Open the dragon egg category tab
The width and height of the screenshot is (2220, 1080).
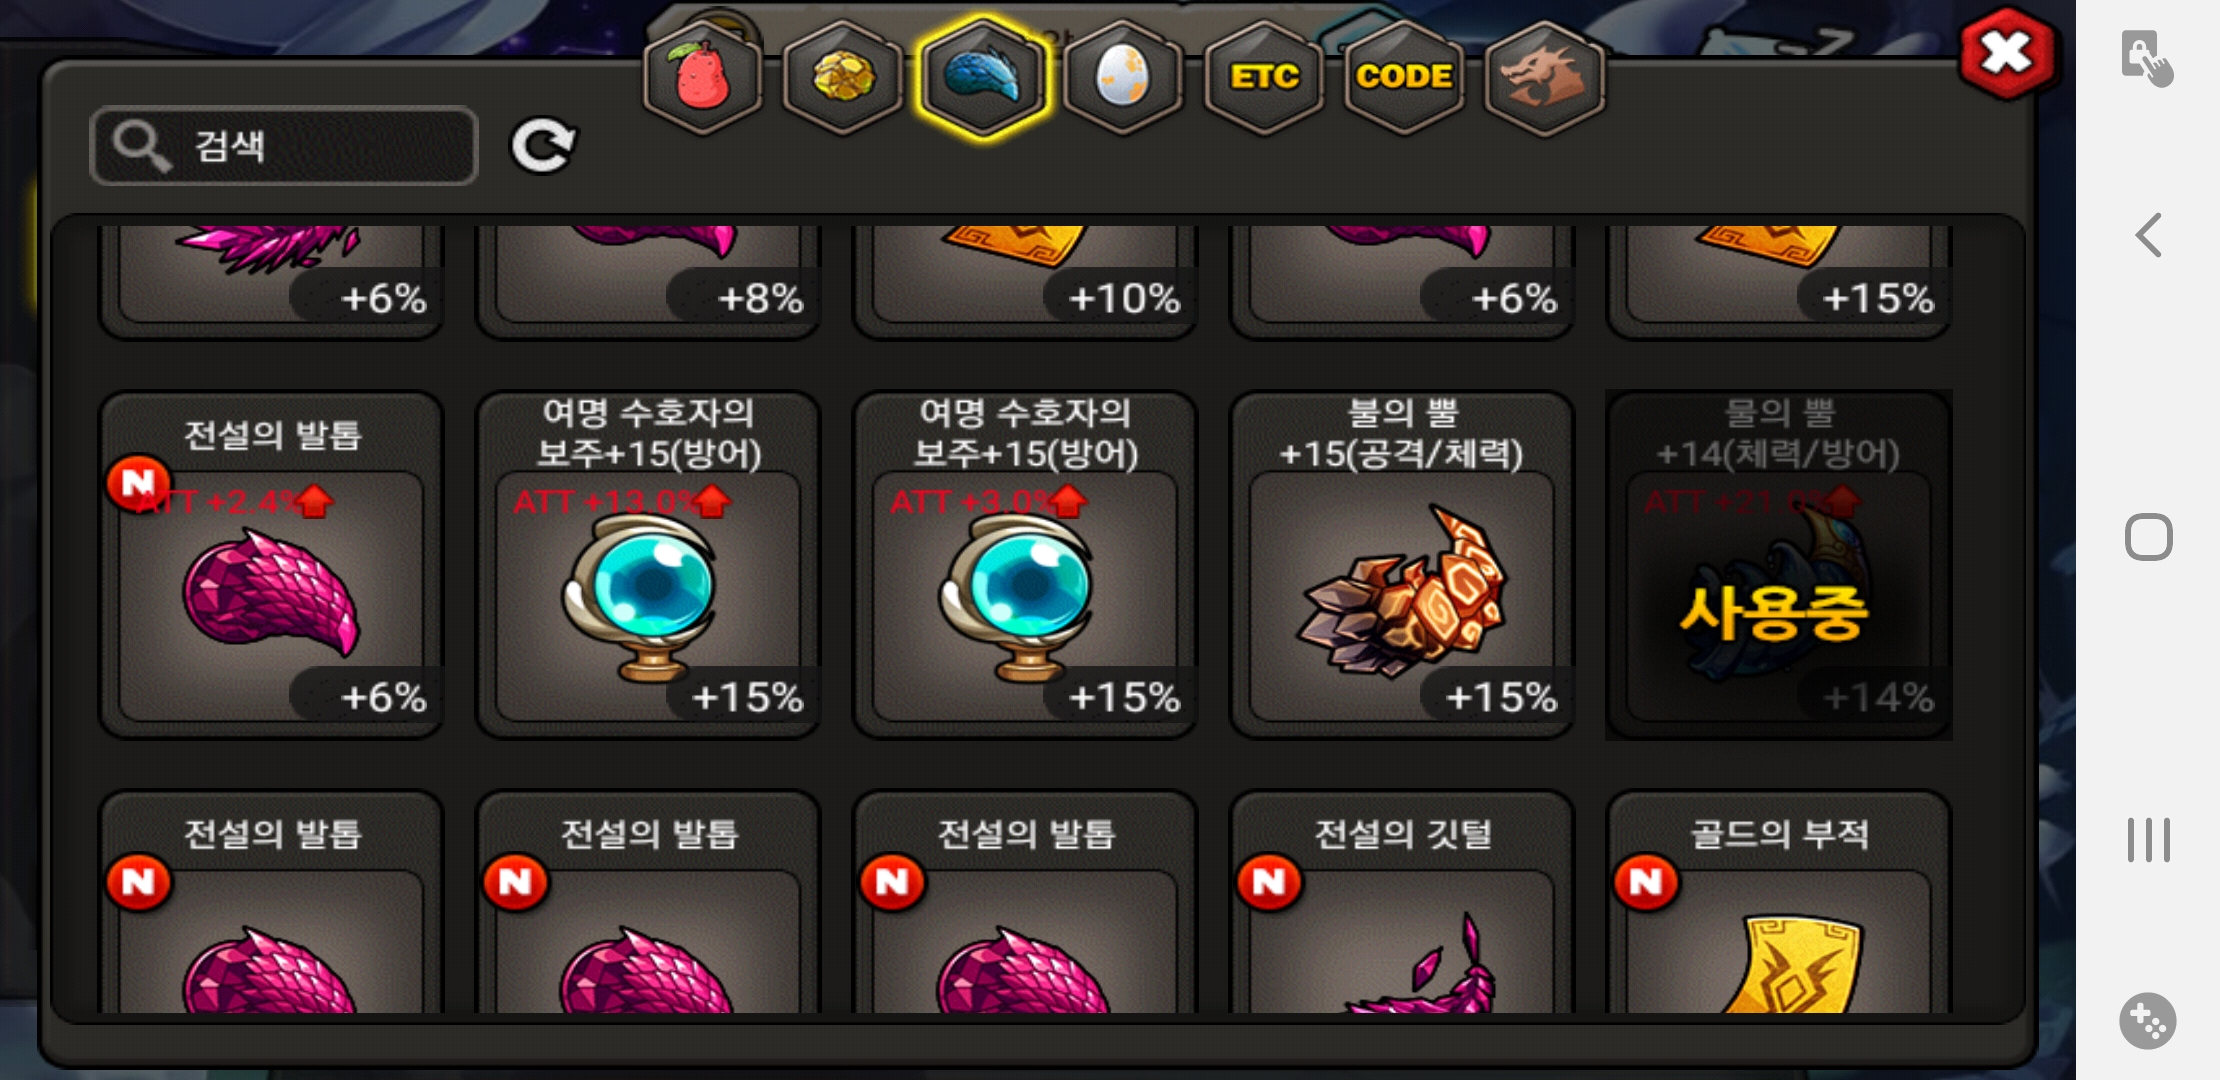coord(1123,77)
